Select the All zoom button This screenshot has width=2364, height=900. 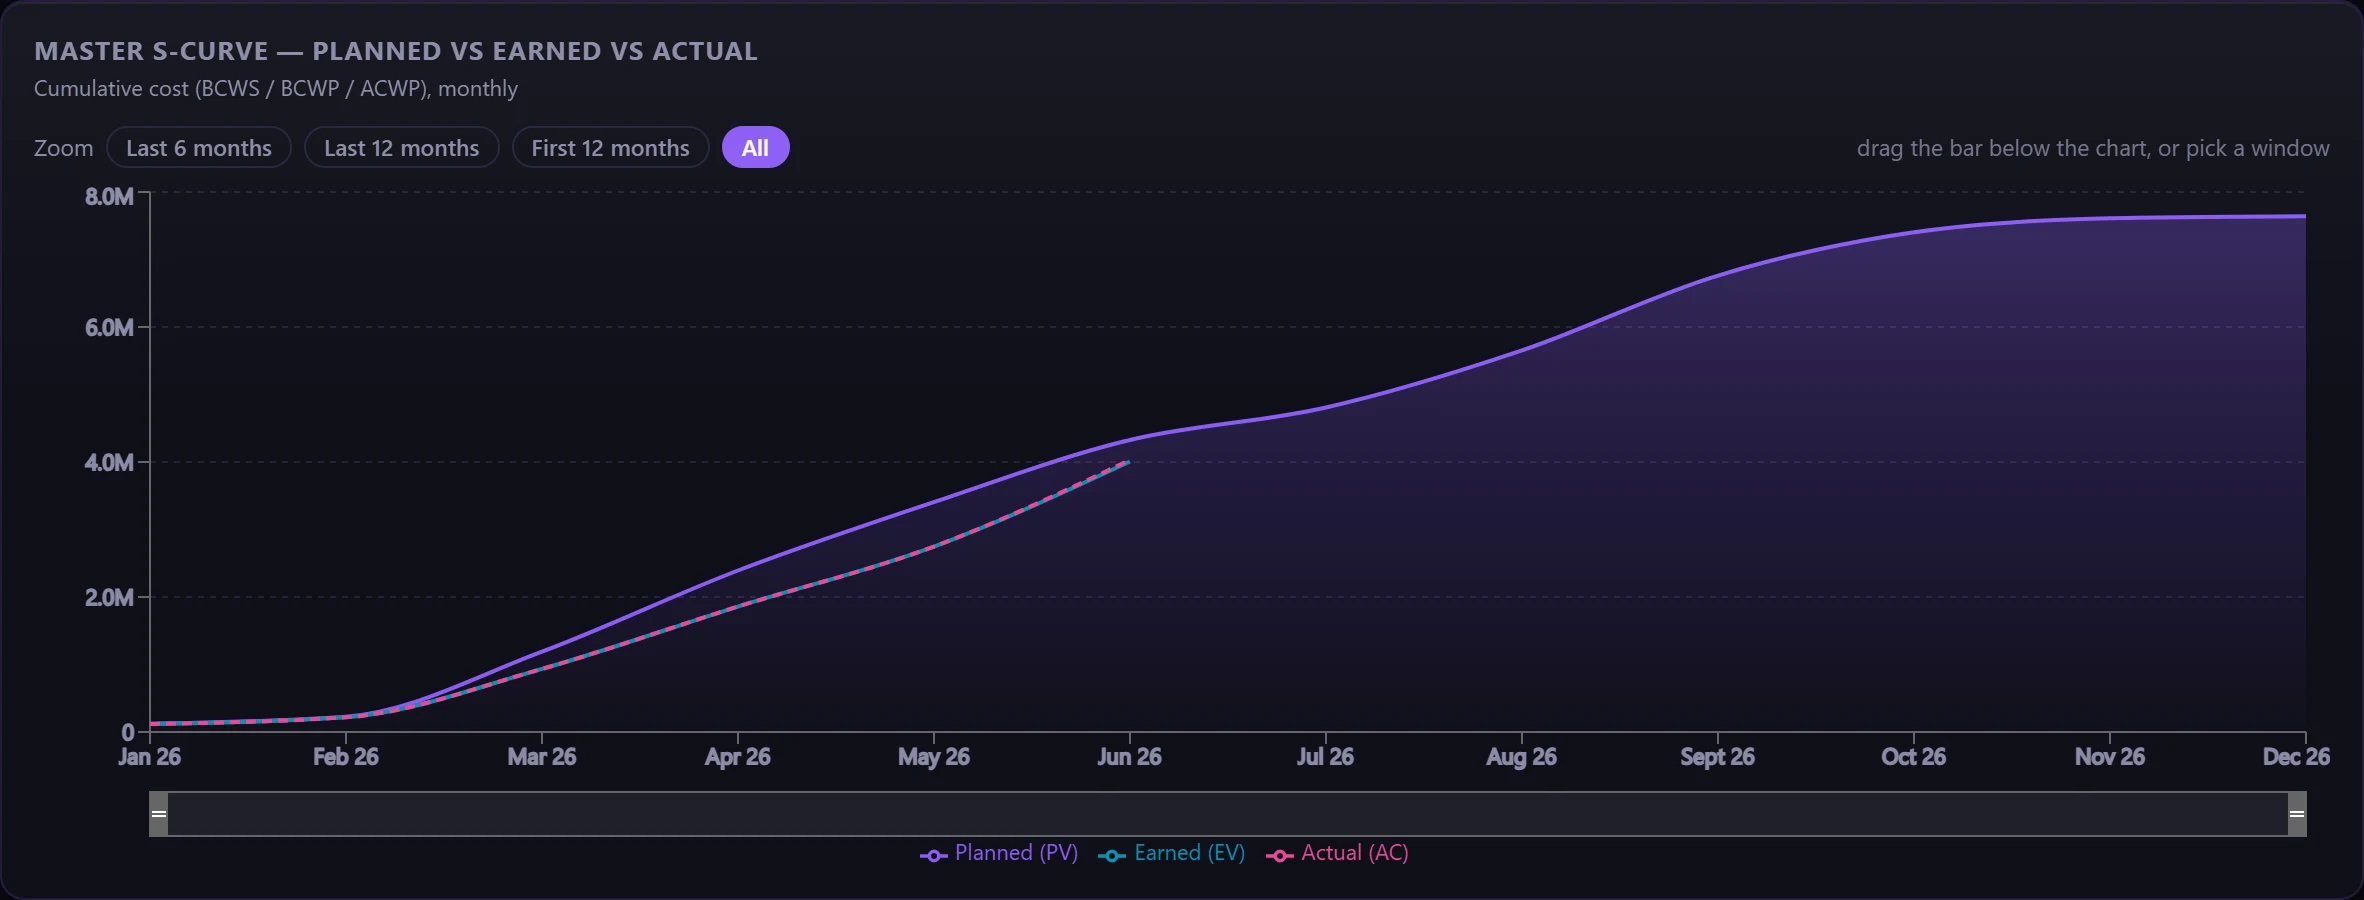pyautogui.click(x=755, y=148)
